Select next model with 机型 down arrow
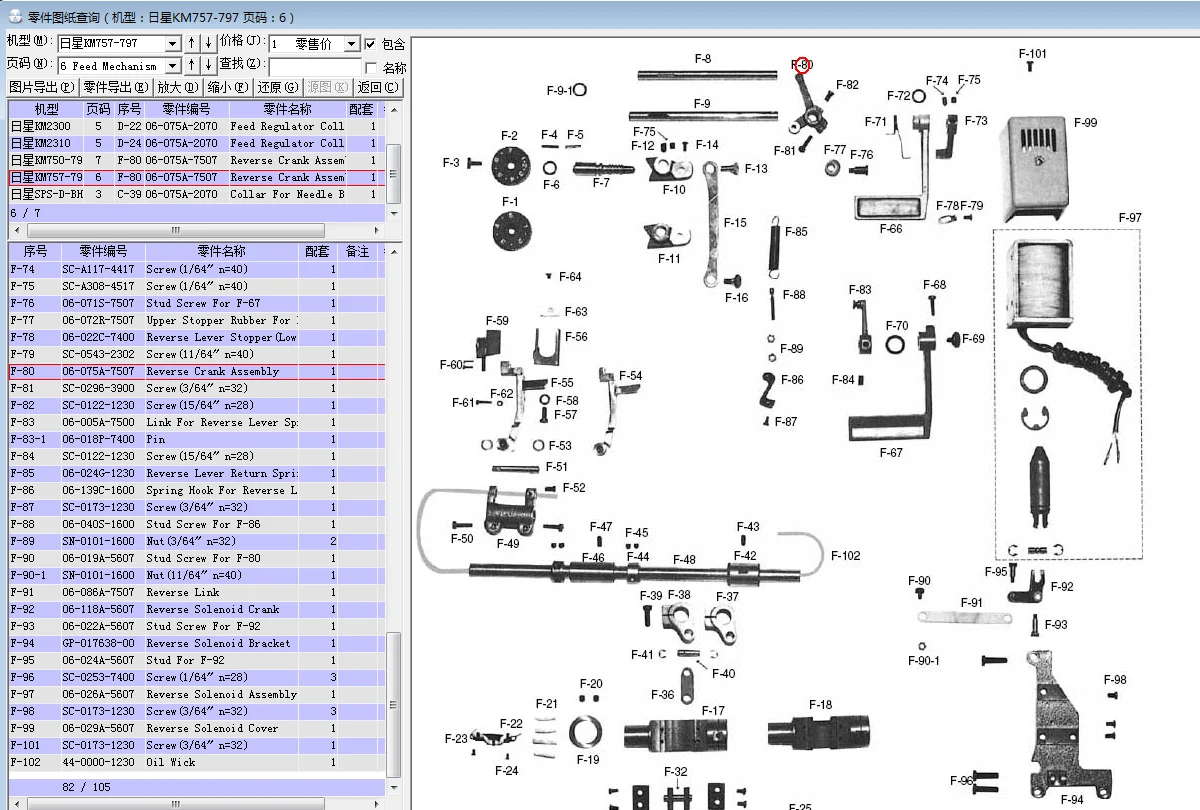Viewport: 1200px width, 810px height. (208, 43)
